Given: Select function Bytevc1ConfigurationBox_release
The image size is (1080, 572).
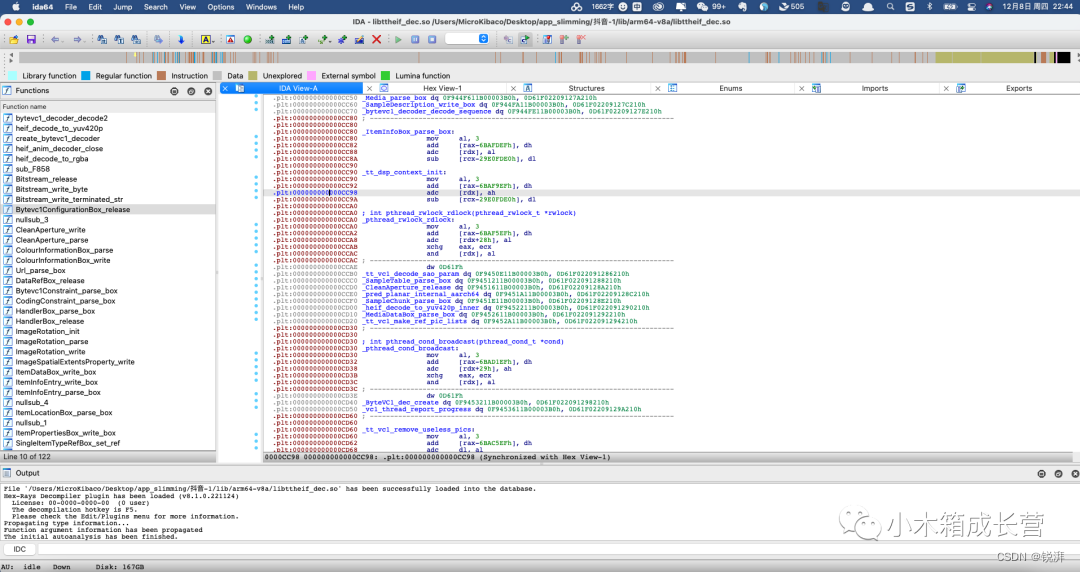Looking at the screenshot, I should [72, 210].
